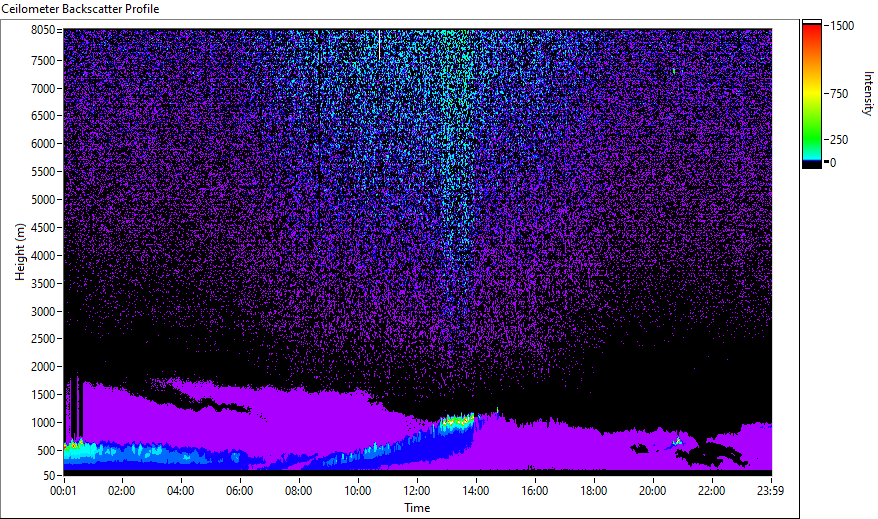Click the 6000 height axis value
This screenshot has width=878, height=519.
43,144
